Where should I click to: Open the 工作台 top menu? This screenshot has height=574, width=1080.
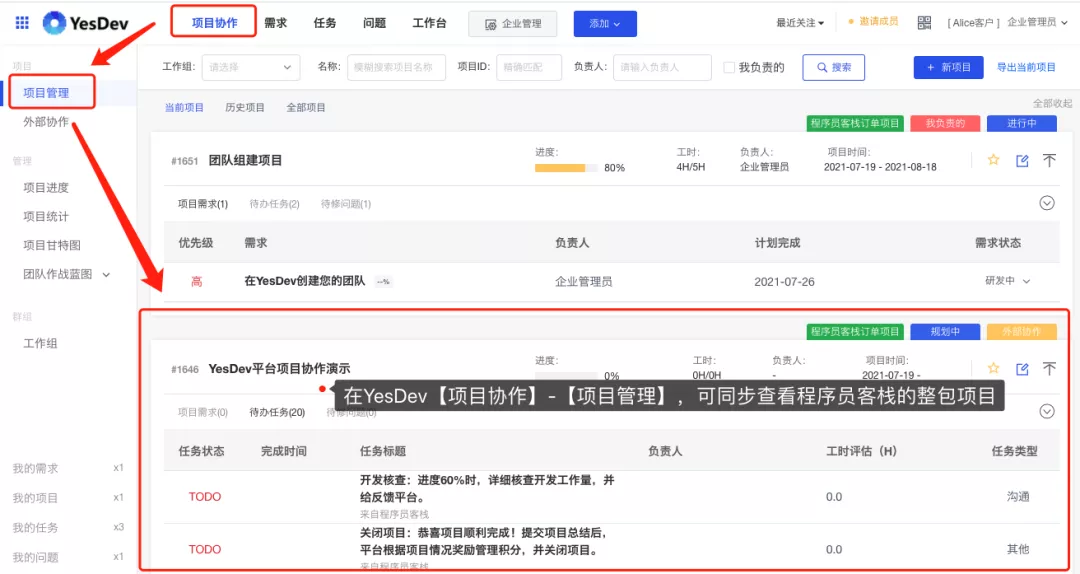[x=429, y=23]
